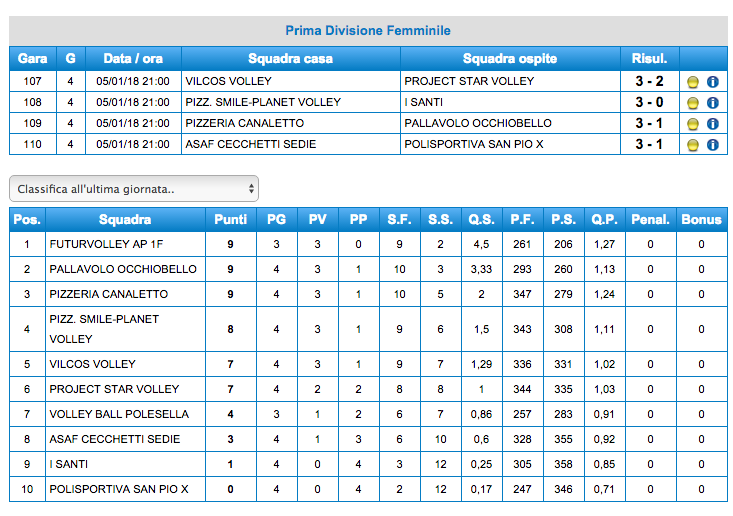This screenshot has width=733, height=516.
Task: Select the 3 - 1 result for PIZZERIA CANALETTO match
Action: (x=649, y=123)
